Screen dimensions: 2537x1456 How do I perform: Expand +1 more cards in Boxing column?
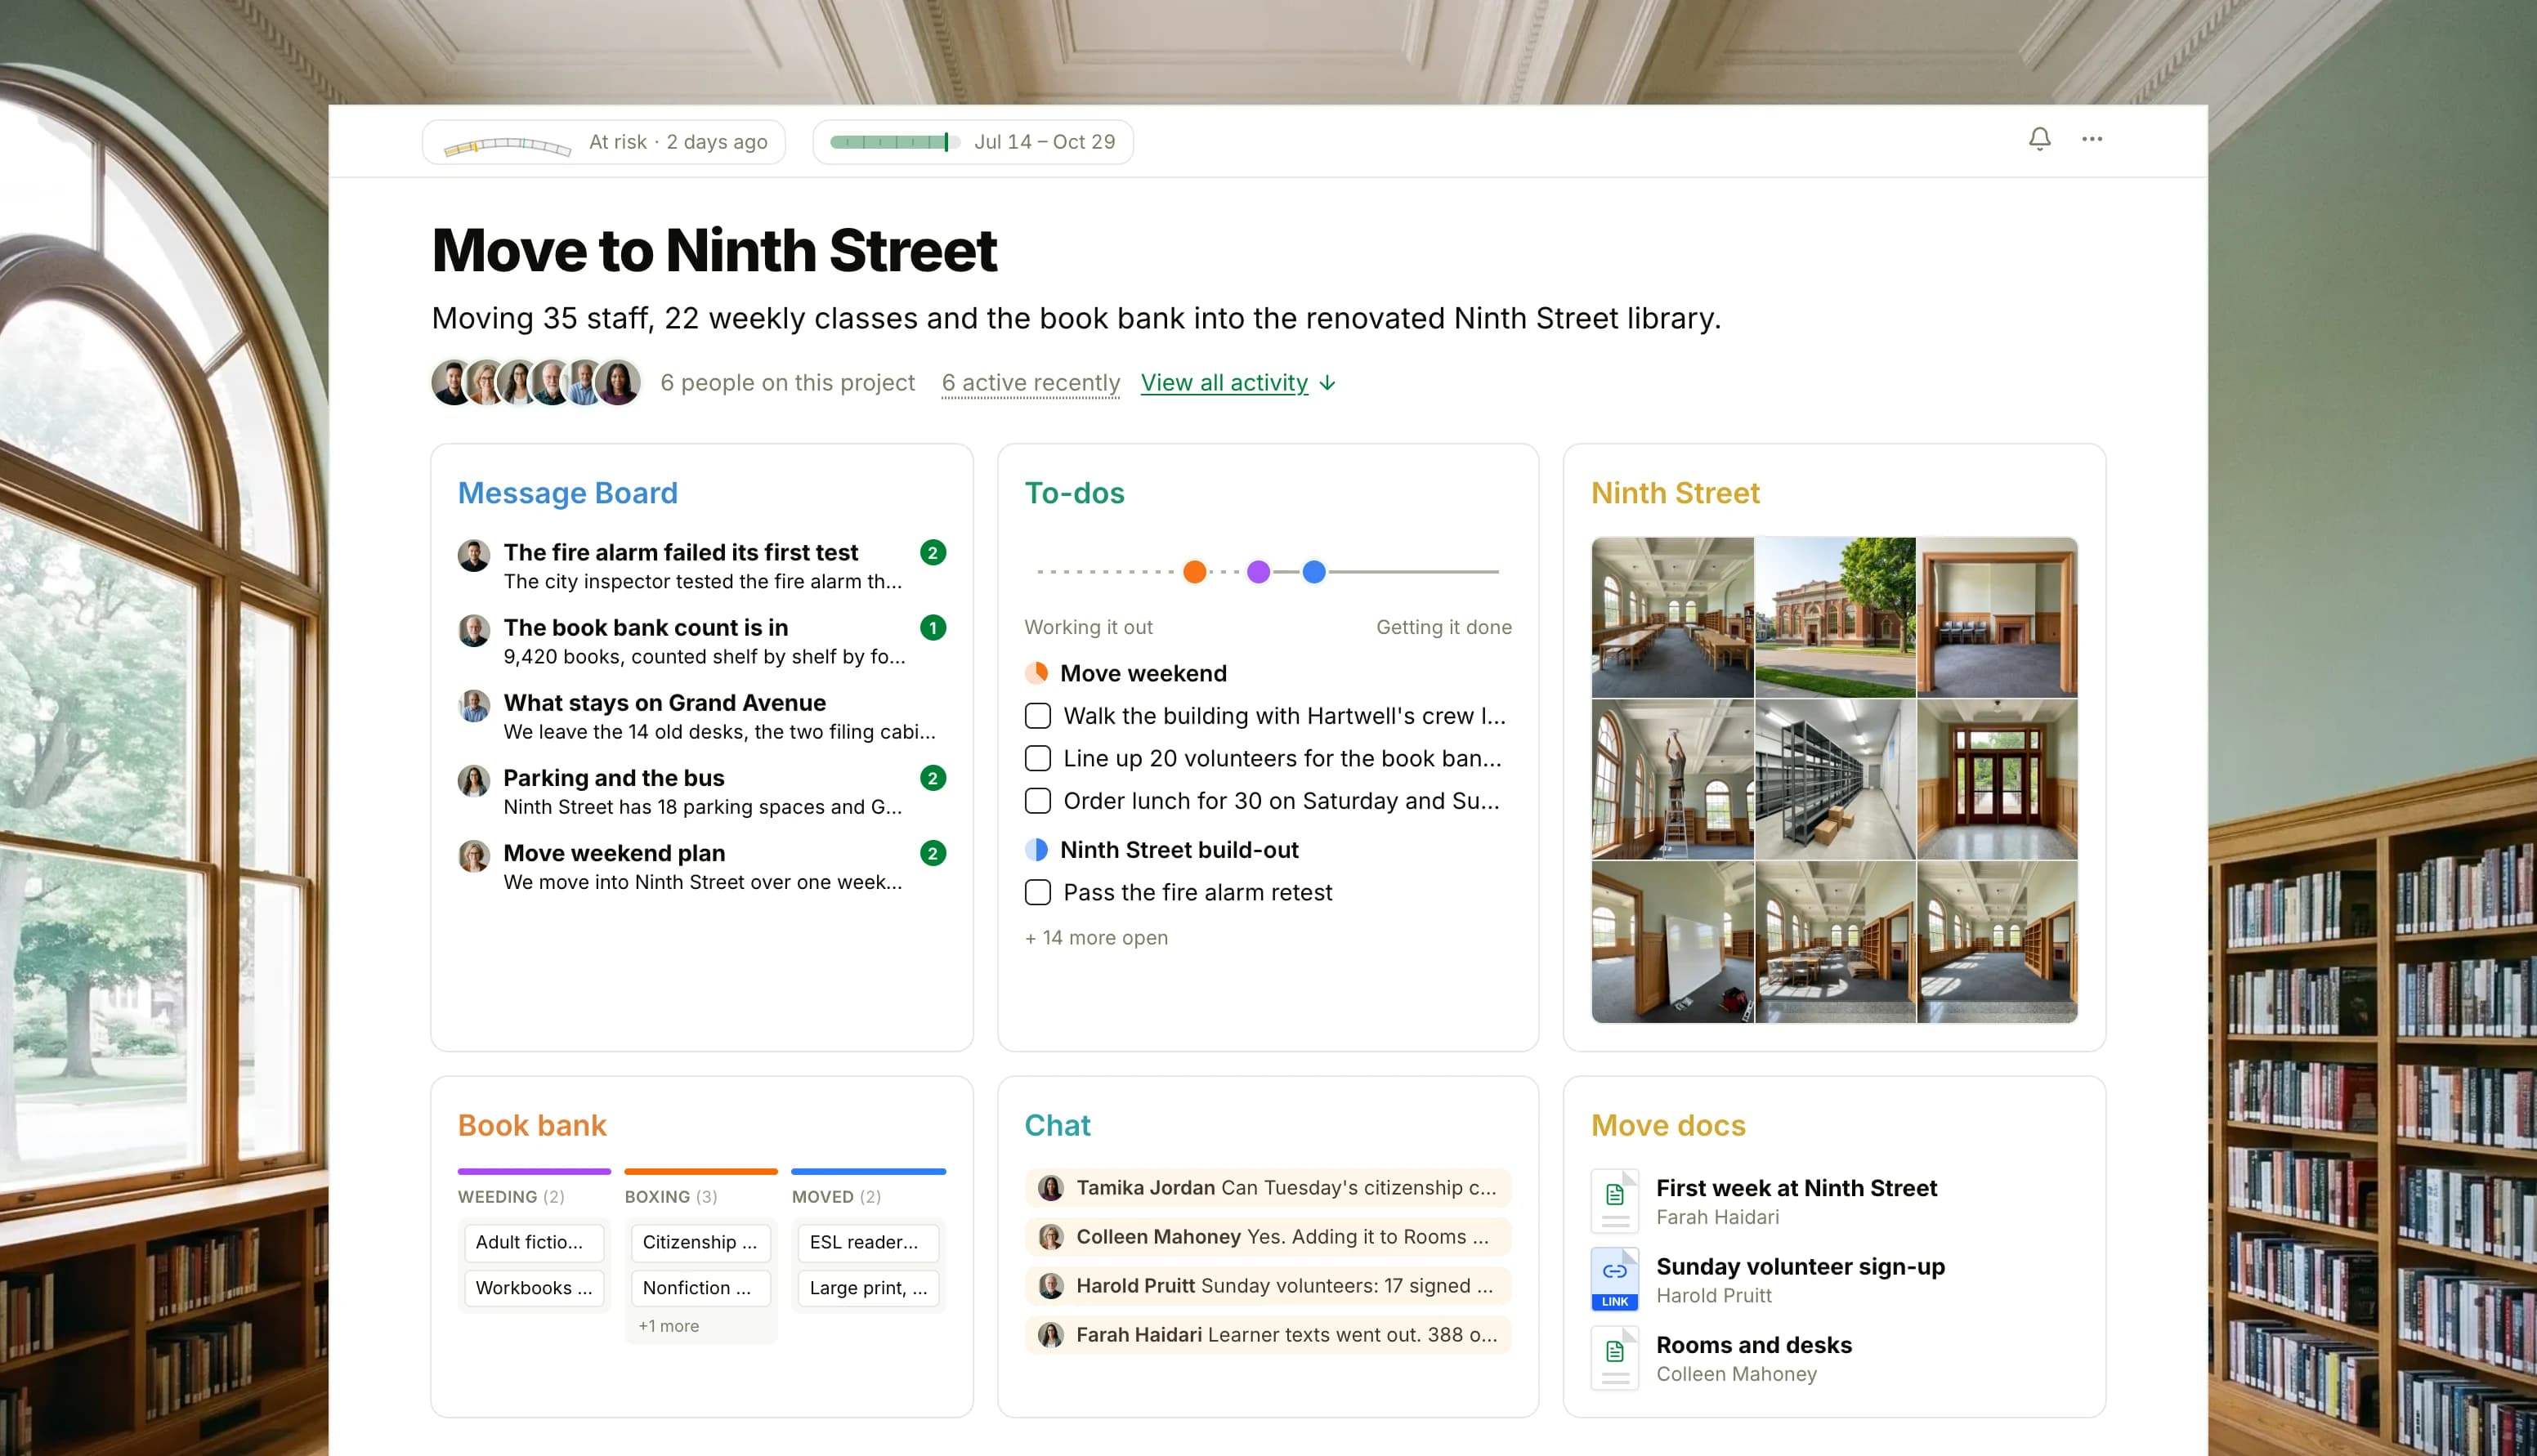668,1326
